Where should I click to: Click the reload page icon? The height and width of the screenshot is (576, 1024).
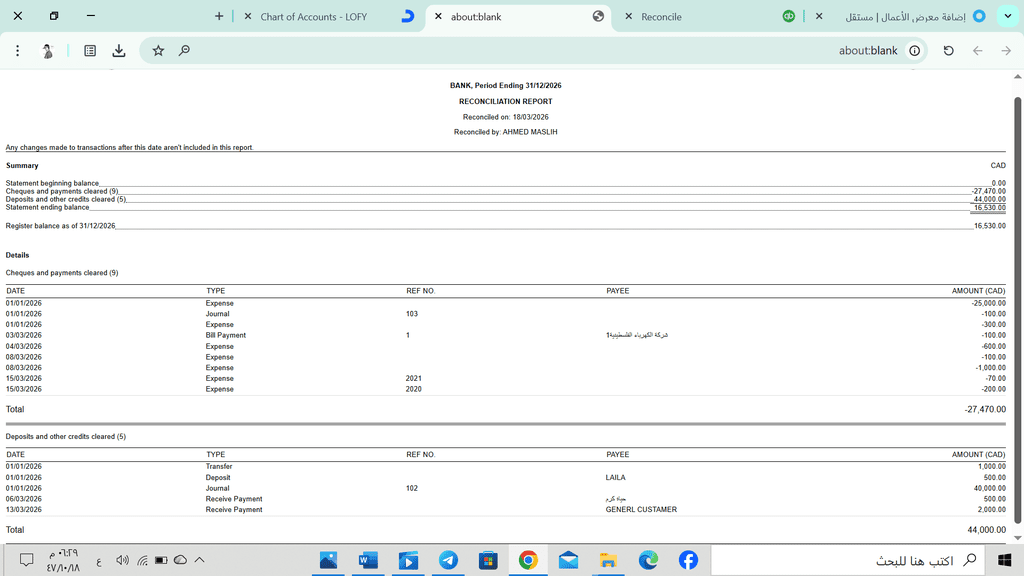(948, 51)
